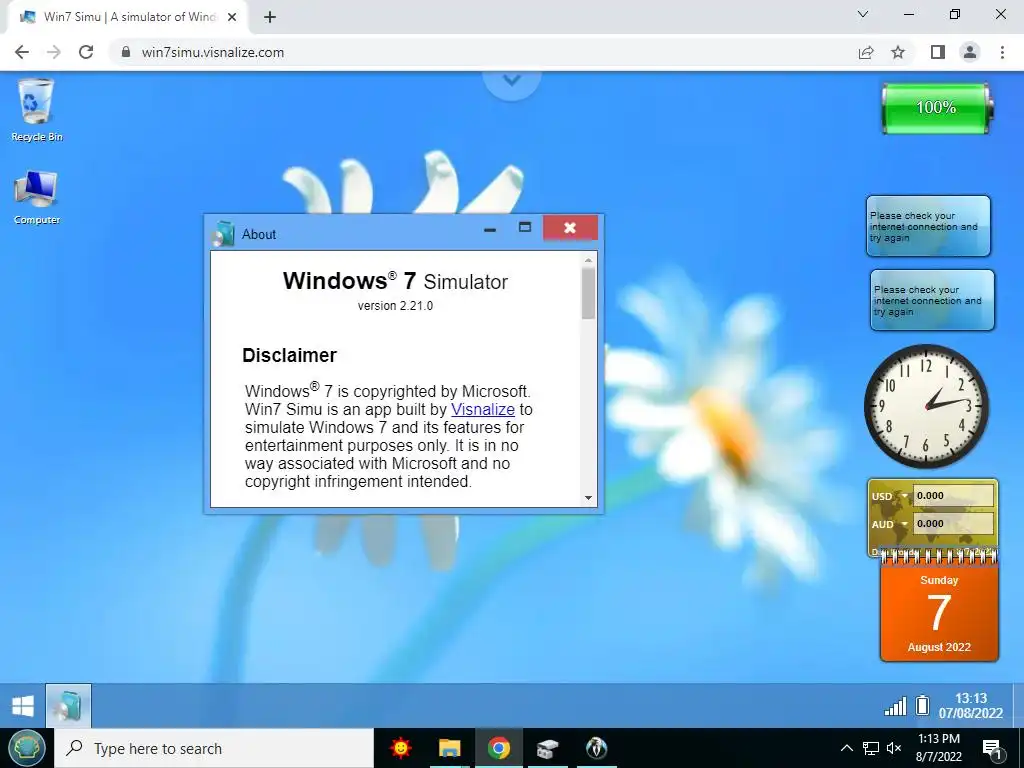Open a new browser tab
Screen dimensions: 1024x768
[270, 17]
